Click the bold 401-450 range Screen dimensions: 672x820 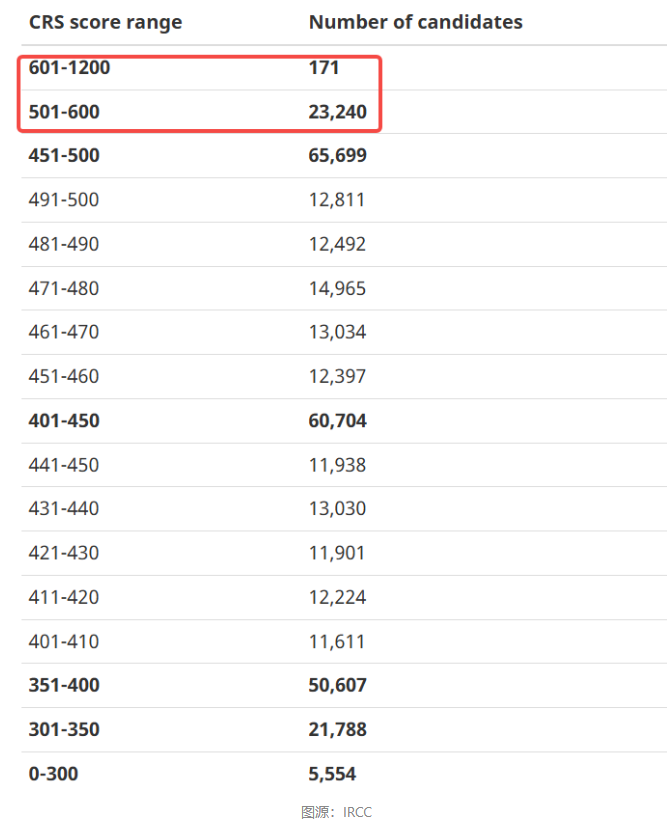coord(64,421)
